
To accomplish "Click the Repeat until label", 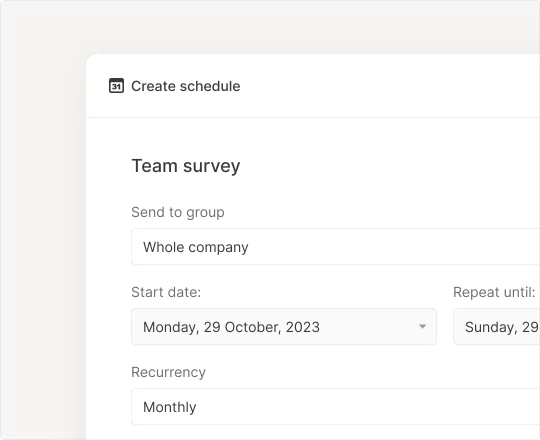I will pos(494,292).
